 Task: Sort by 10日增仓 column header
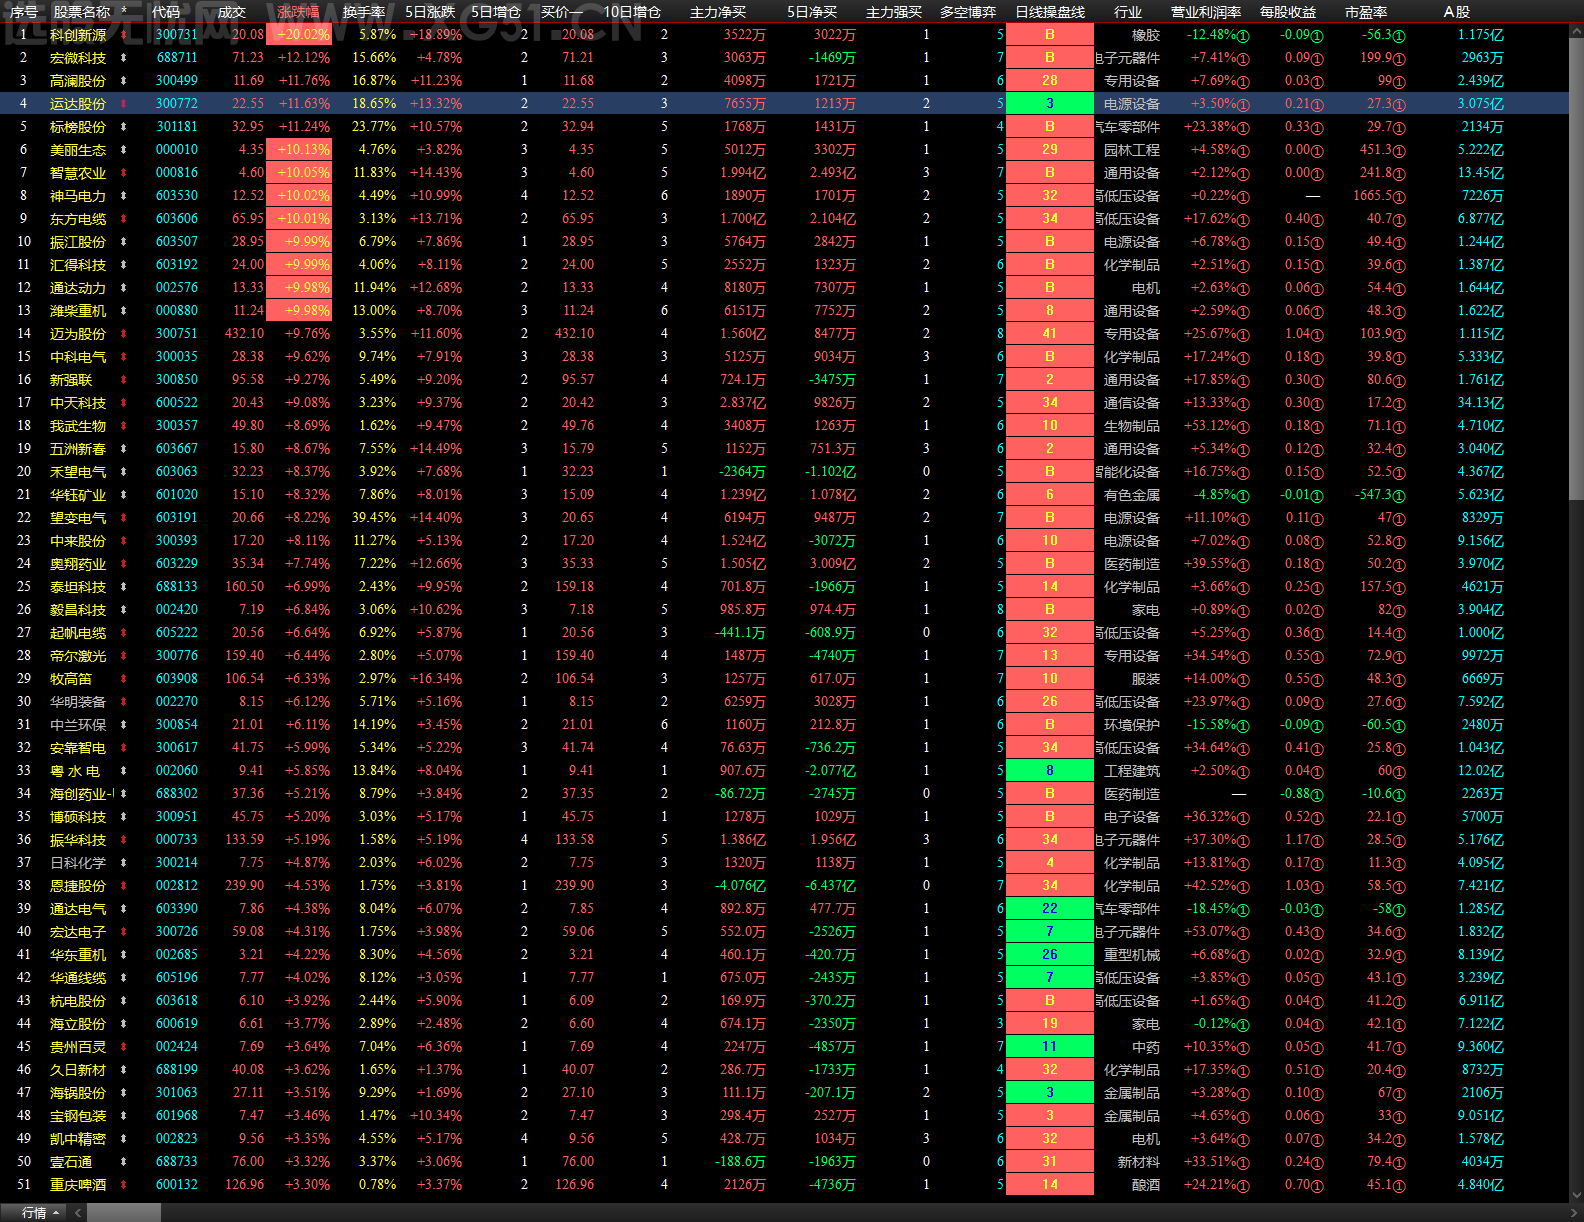pos(632,12)
